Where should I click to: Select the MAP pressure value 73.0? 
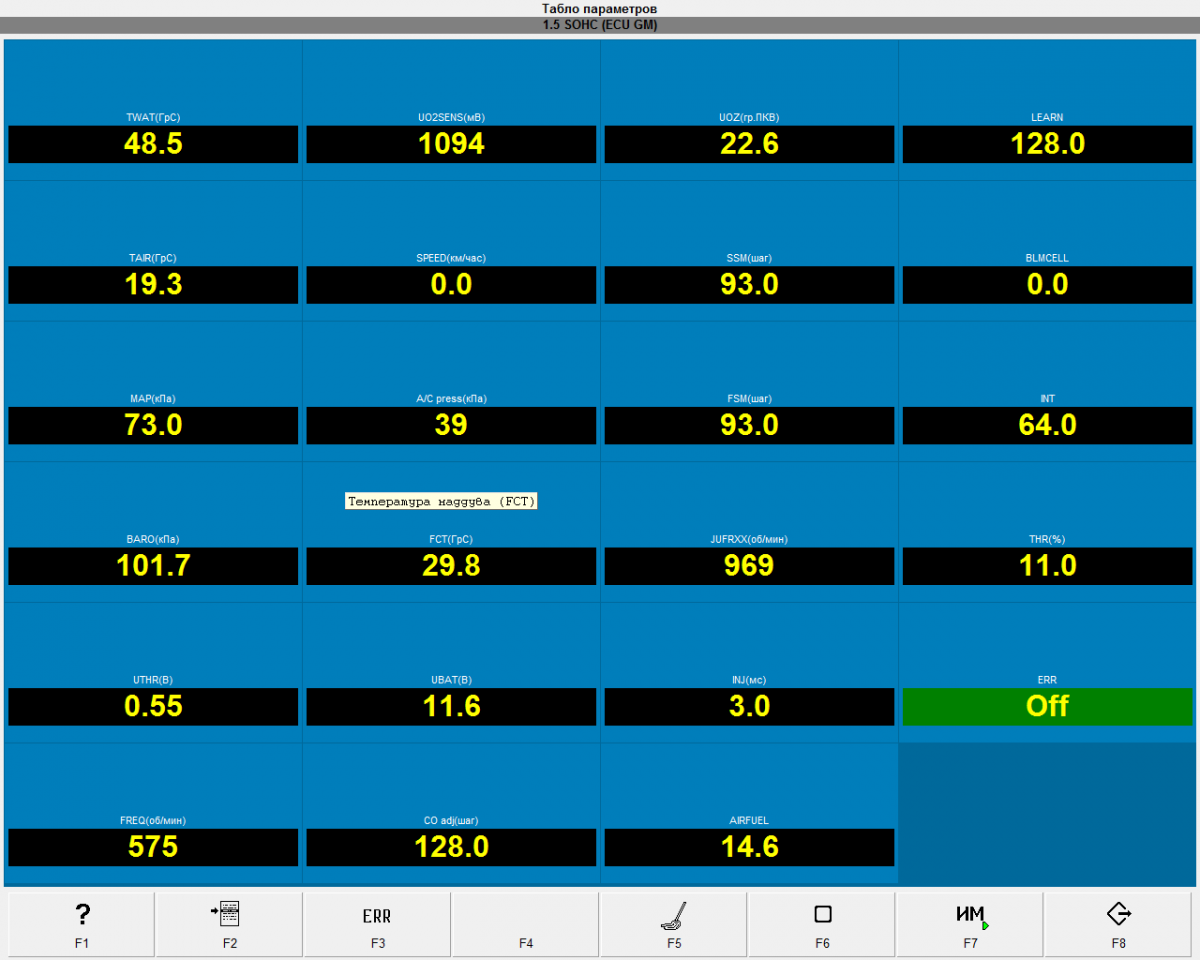coord(153,425)
